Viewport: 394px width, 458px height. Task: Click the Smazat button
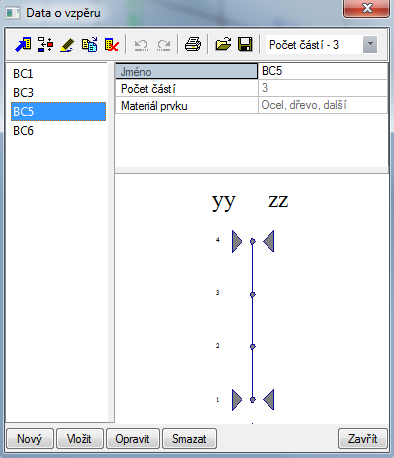click(x=189, y=439)
